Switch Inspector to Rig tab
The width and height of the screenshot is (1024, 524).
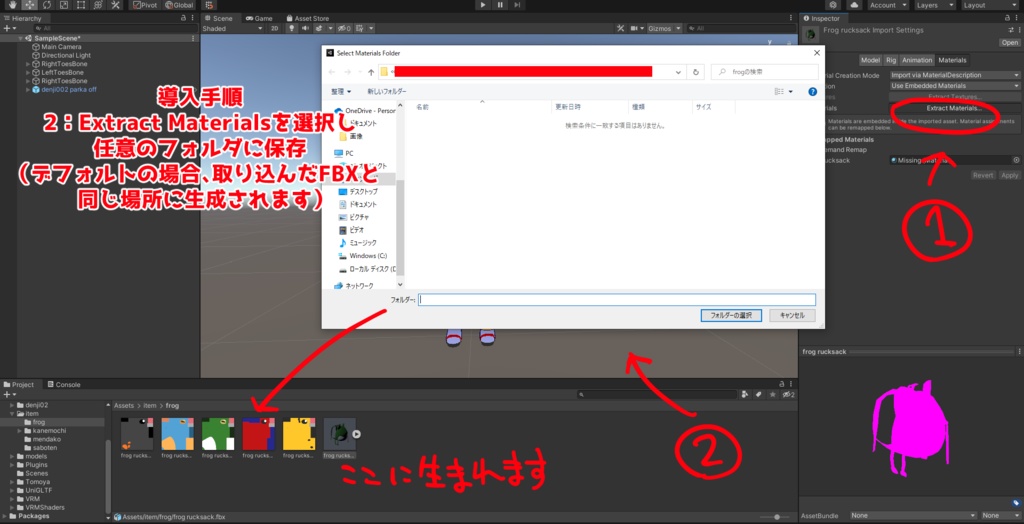click(x=891, y=60)
